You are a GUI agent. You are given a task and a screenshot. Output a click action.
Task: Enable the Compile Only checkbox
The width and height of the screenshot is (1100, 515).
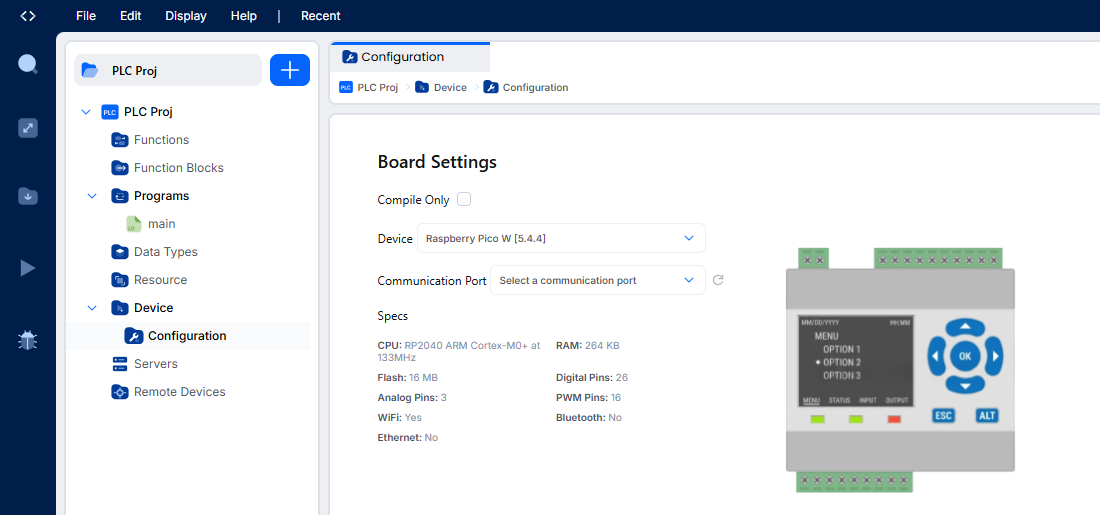tap(464, 199)
